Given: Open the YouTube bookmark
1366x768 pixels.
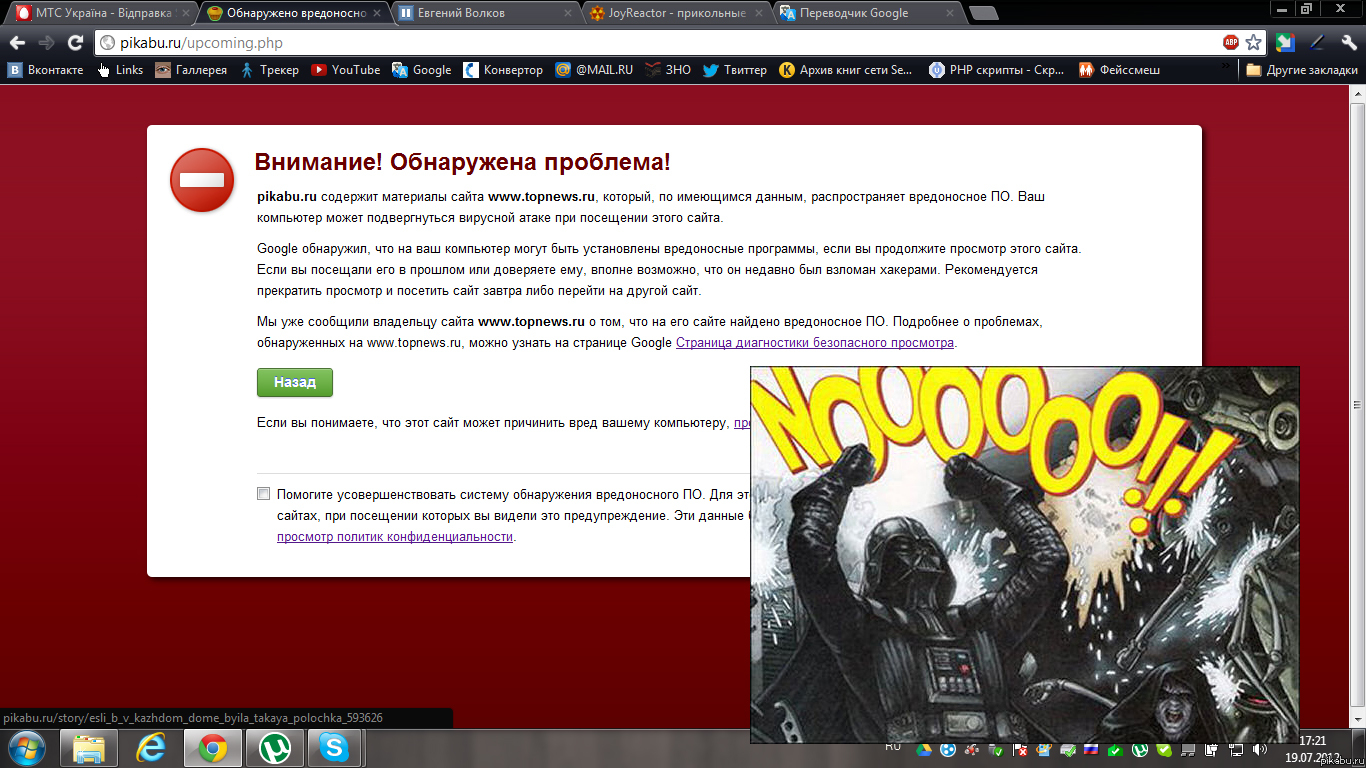Looking at the screenshot, I should click(x=346, y=70).
